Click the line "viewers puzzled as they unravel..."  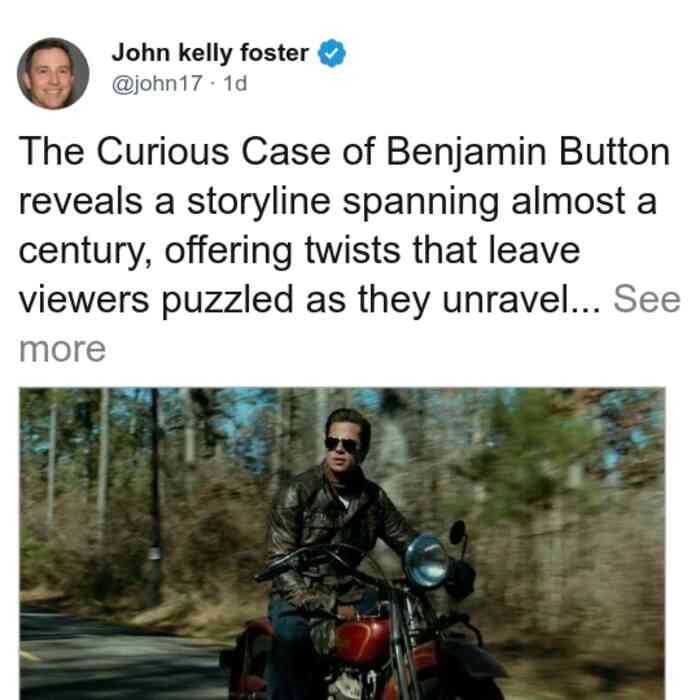pos(310,299)
